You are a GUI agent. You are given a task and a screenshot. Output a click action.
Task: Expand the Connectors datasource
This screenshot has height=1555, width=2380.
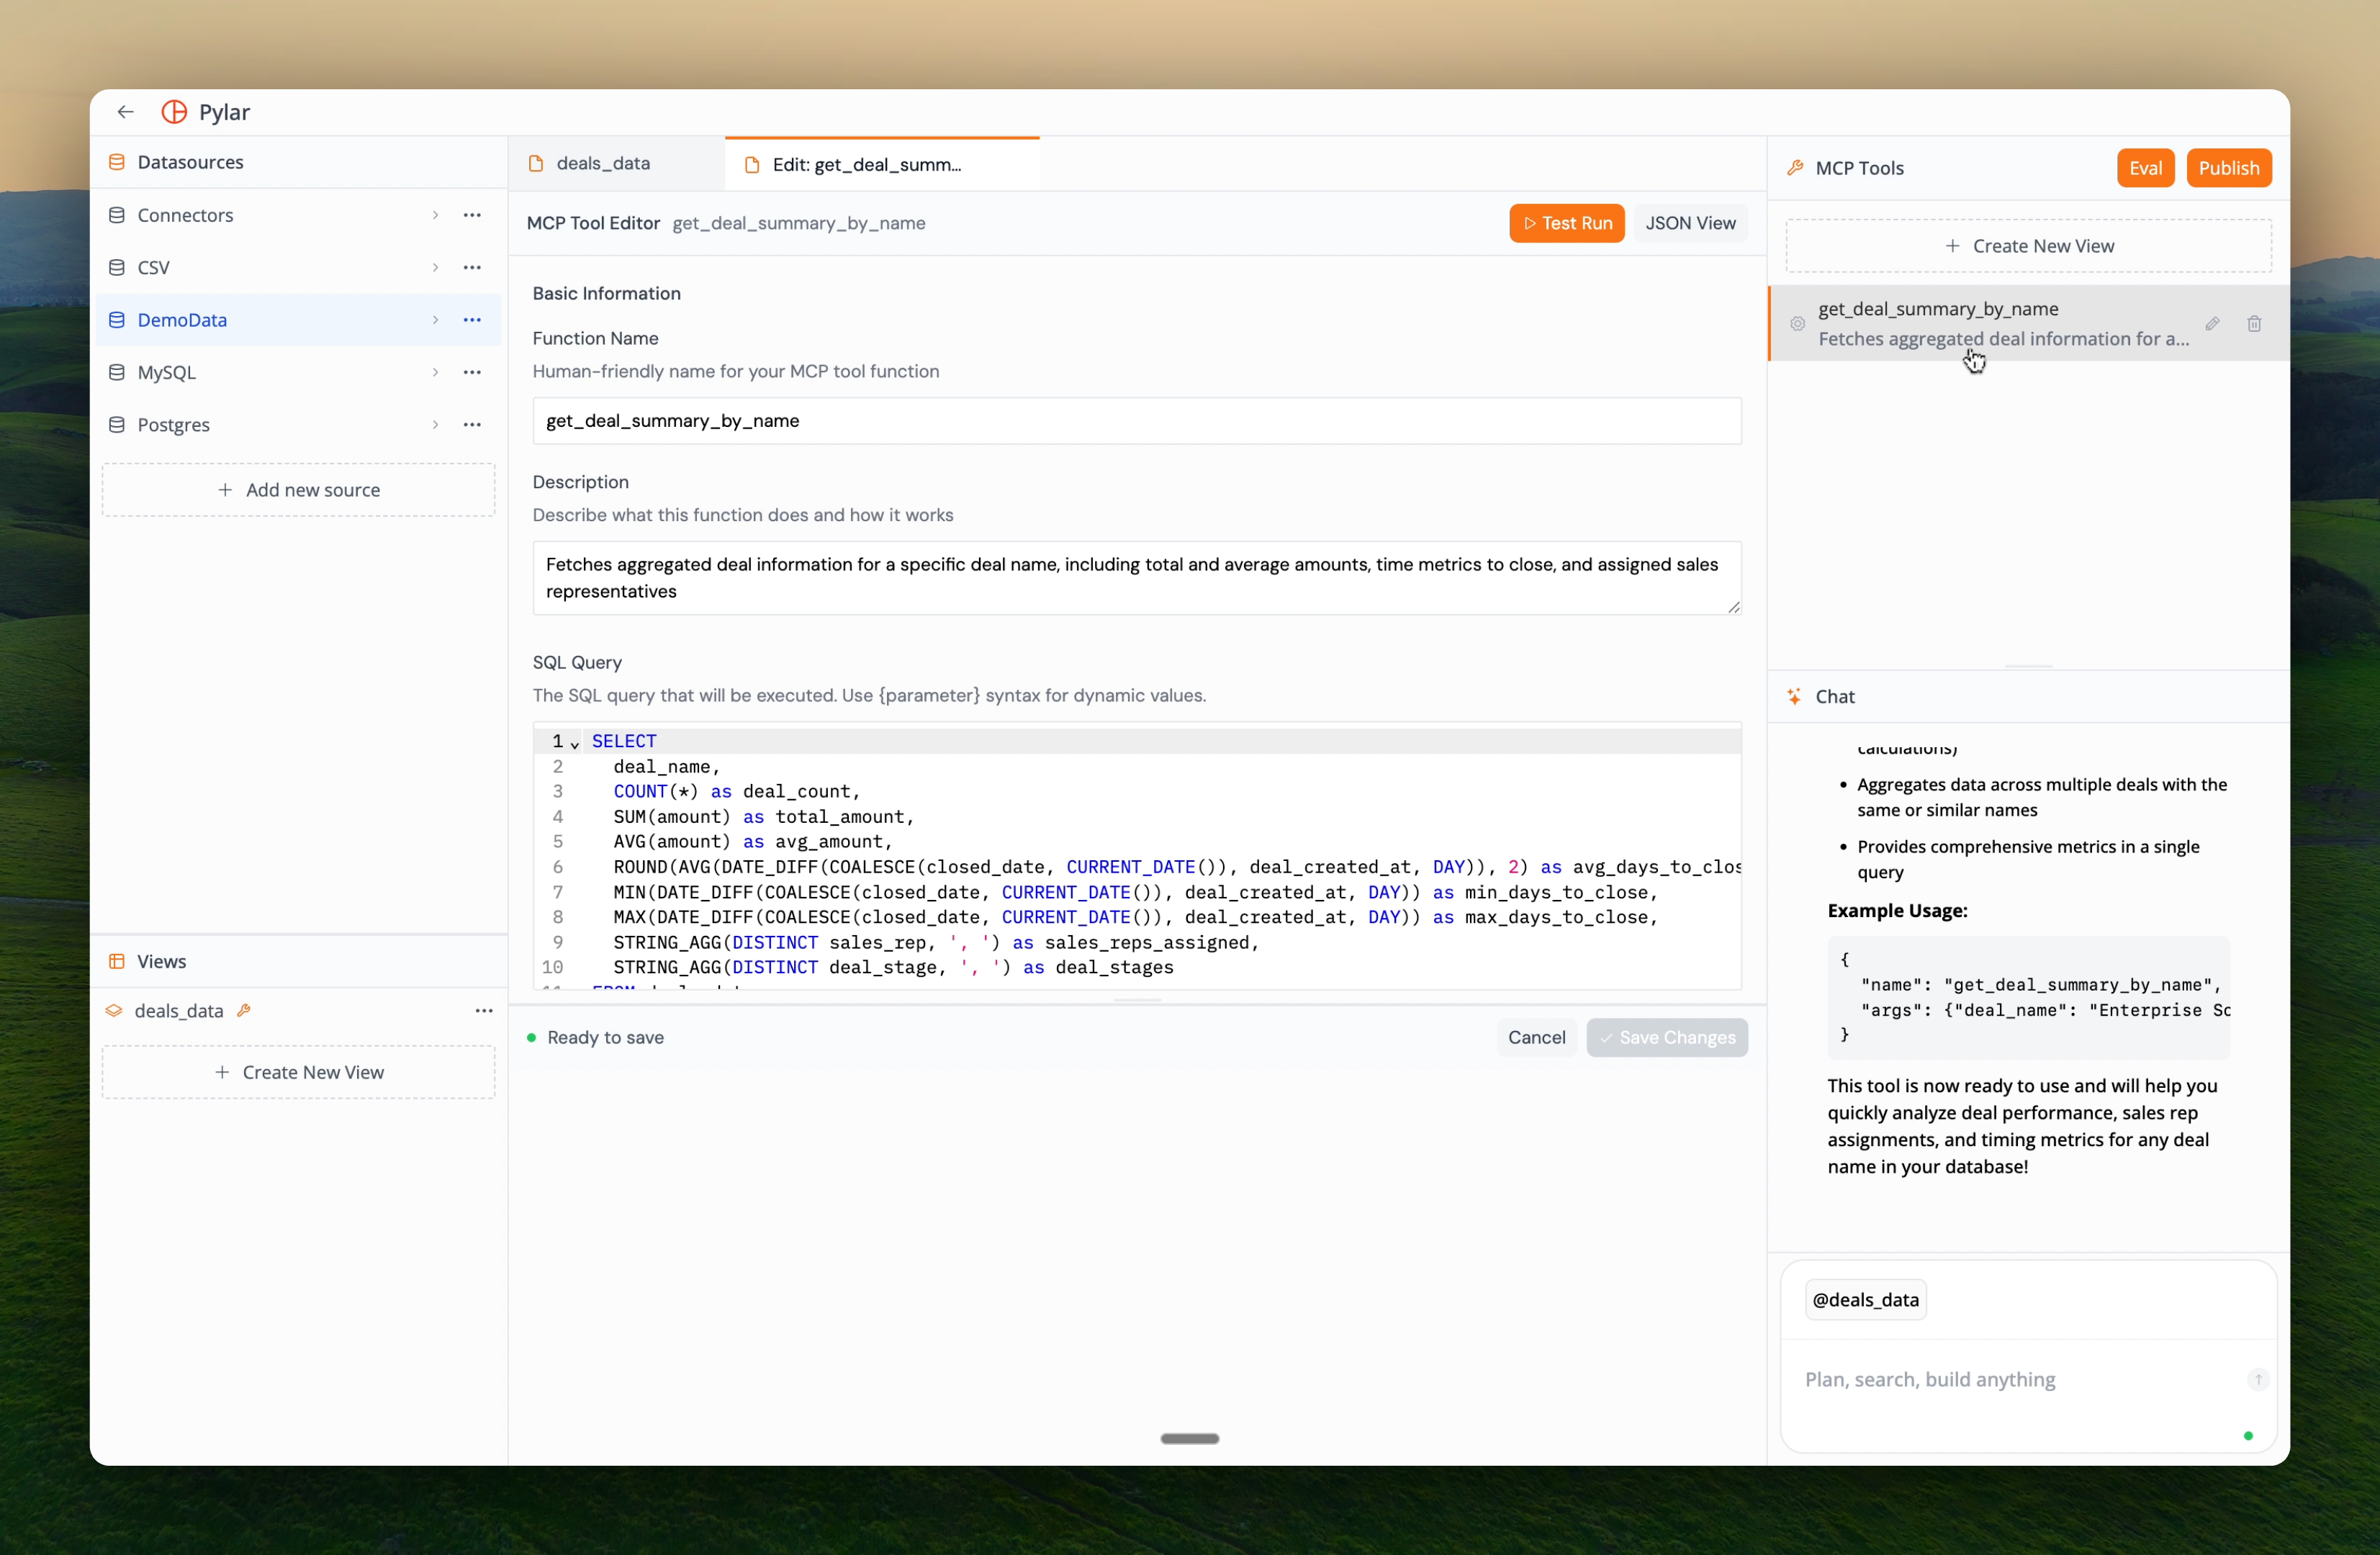pyautogui.click(x=436, y=214)
